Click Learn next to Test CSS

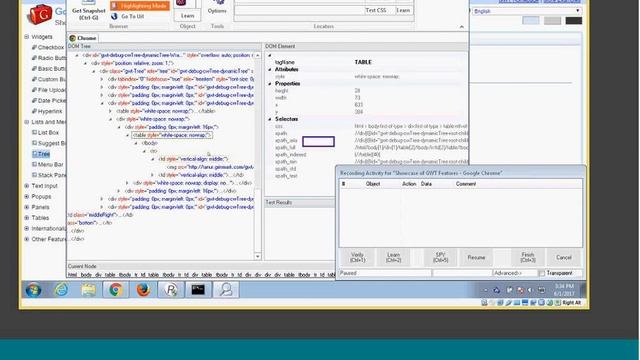pos(404,10)
